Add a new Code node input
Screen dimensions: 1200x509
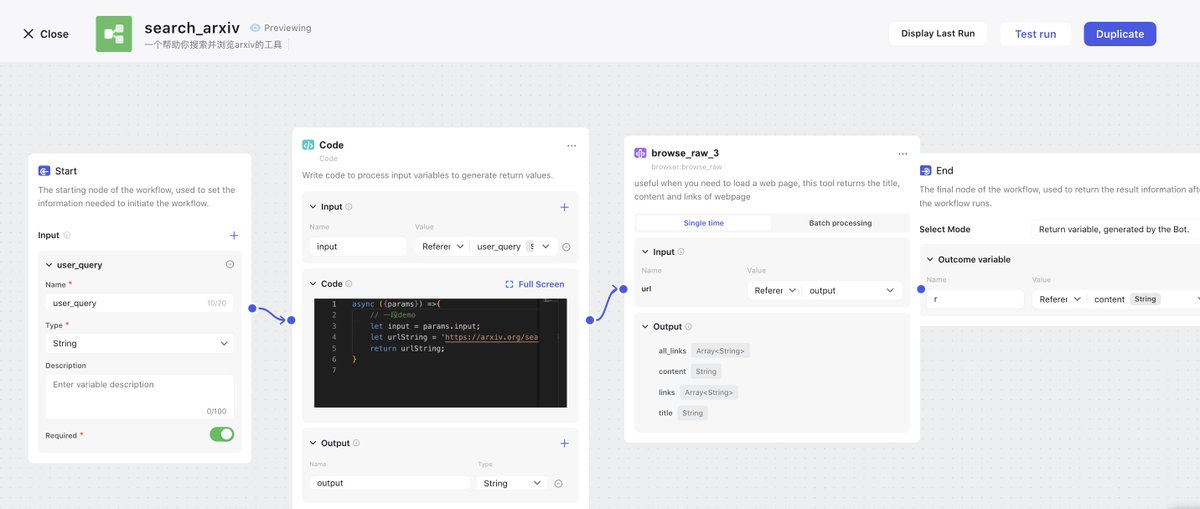coord(564,207)
